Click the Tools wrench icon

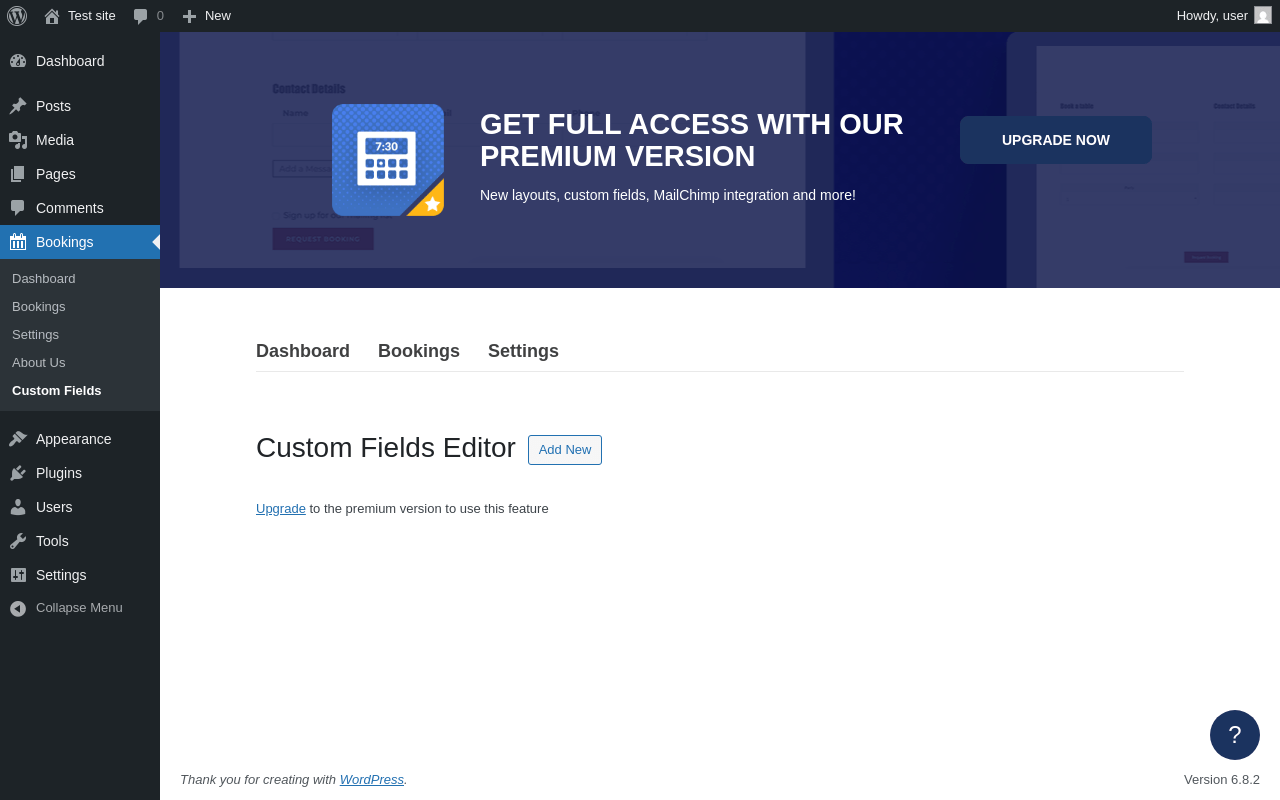click(x=18, y=541)
